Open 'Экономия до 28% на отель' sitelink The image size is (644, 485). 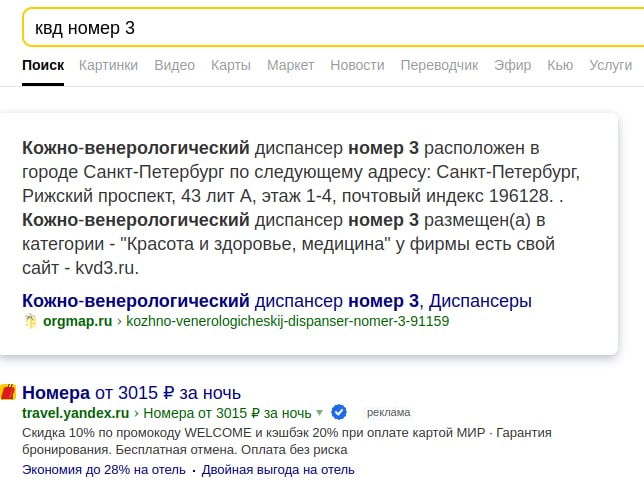pyautogui.click(x=104, y=470)
